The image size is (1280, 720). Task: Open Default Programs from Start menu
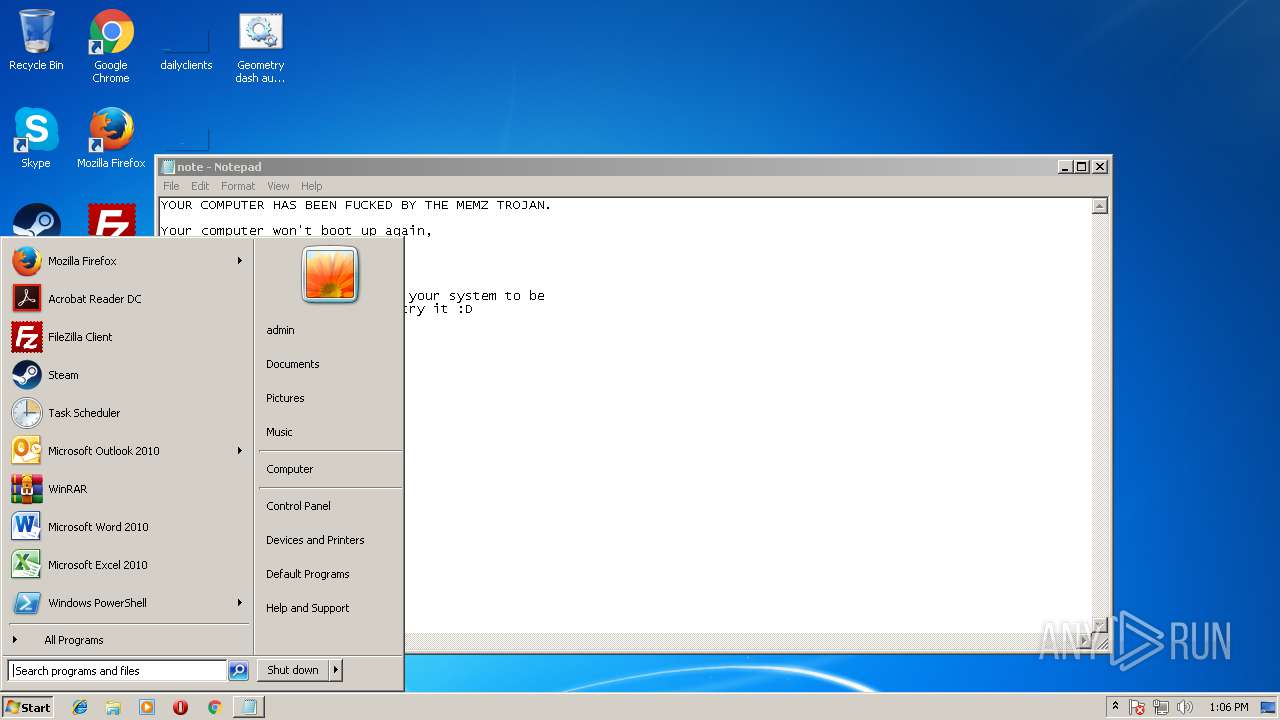[330, 574]
